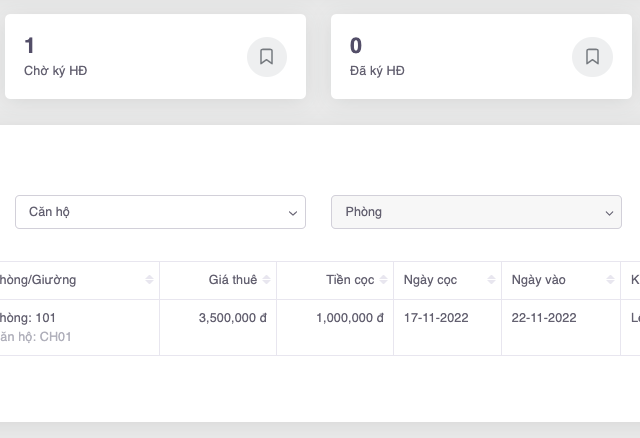Viewport: 640px width, 438px height.
Task: Select the deposit amount 1,000,000 đ cell
Action: tap(349, 318)
